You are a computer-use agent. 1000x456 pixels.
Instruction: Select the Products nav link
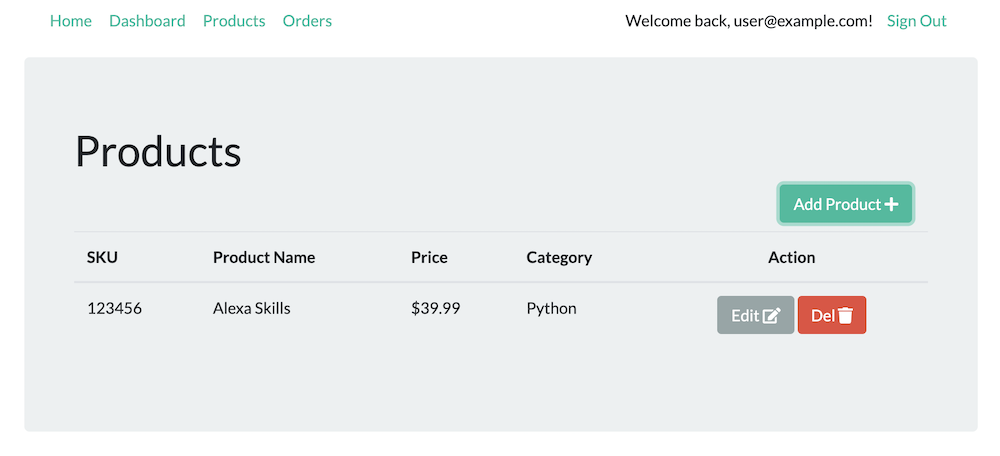tap(234, 21)
